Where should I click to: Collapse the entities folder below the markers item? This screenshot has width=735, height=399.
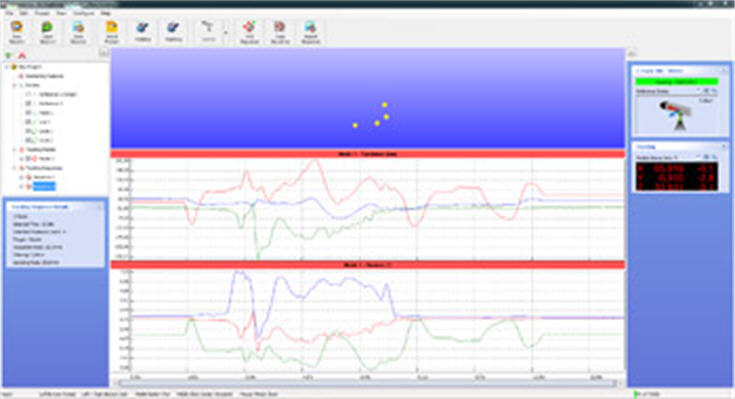point(15,85)
